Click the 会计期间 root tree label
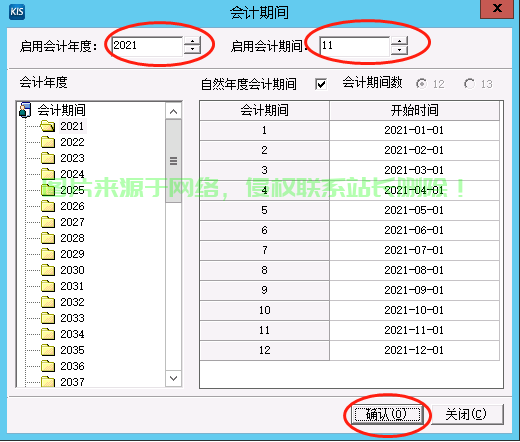 (x=61, y=110)
